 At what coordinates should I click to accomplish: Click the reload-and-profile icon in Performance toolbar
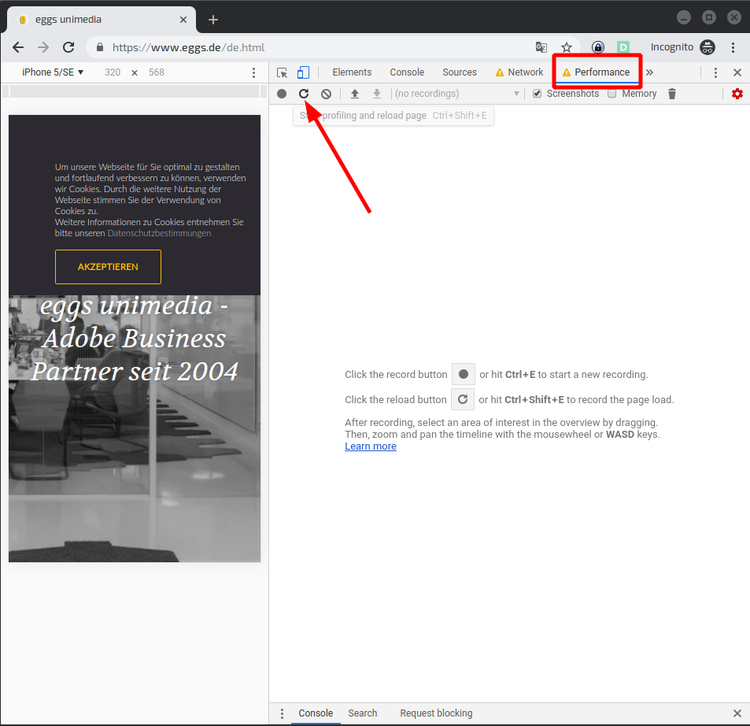pyautogui.click(x=304, y=94)
